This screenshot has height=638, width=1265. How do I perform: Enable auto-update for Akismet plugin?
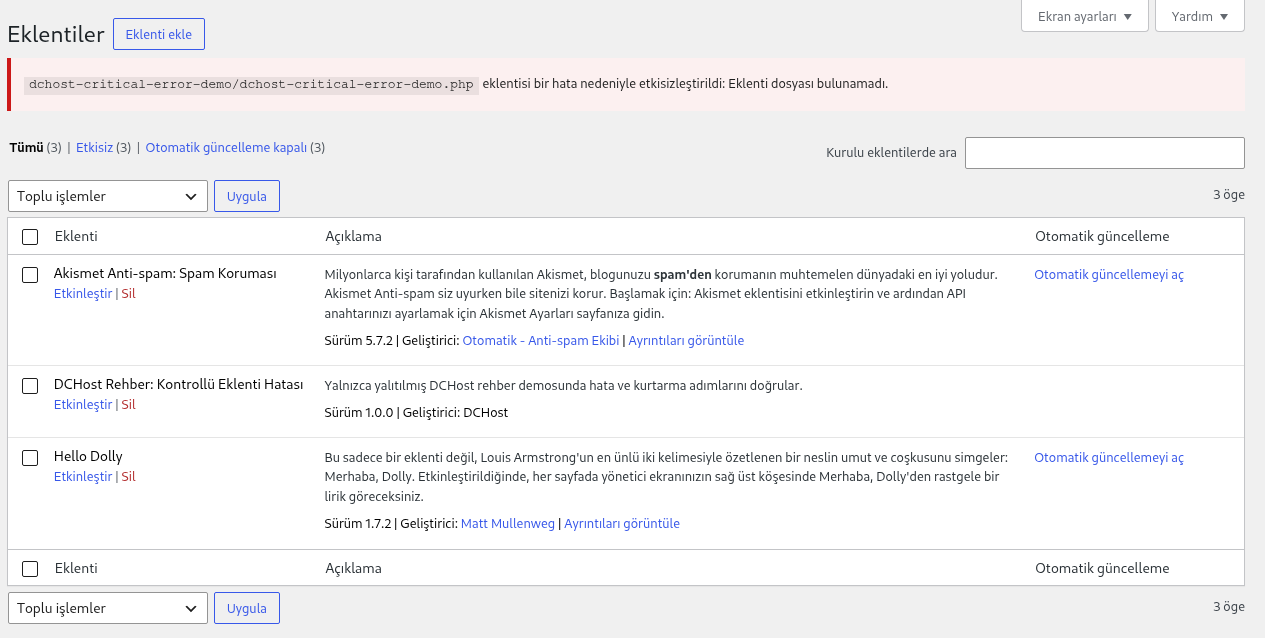coord(1109,274)
